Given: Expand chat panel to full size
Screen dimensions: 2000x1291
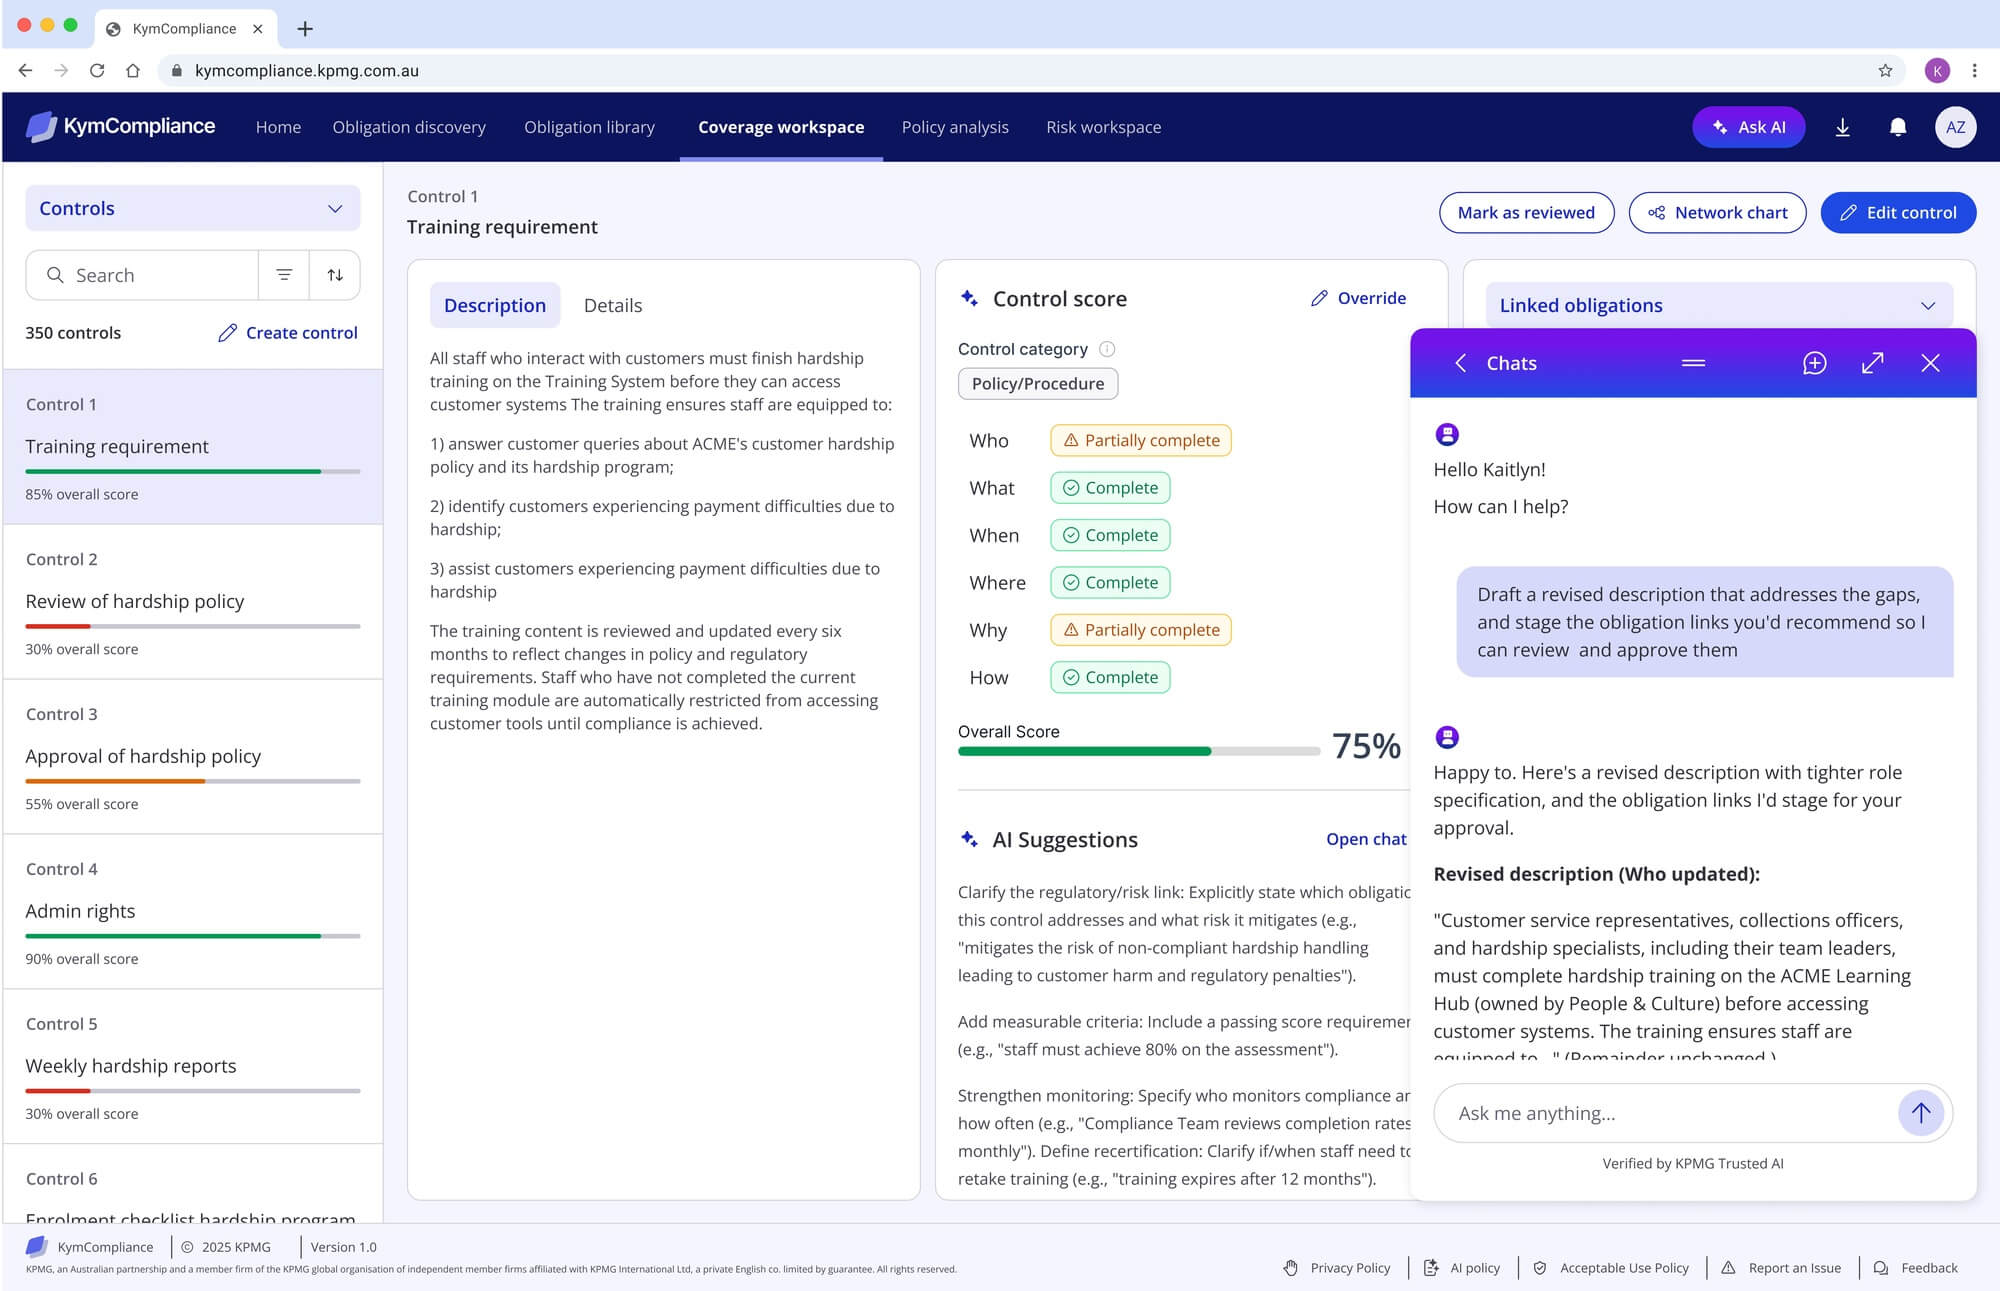Looking at the screenshot, I should pyautogui.click(x=1872, y=363).
